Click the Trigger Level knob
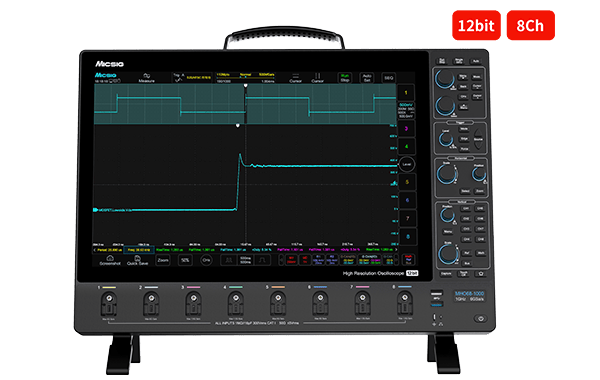Image resolution: width=600 pixels, height=380 pixels. [445, 140]
